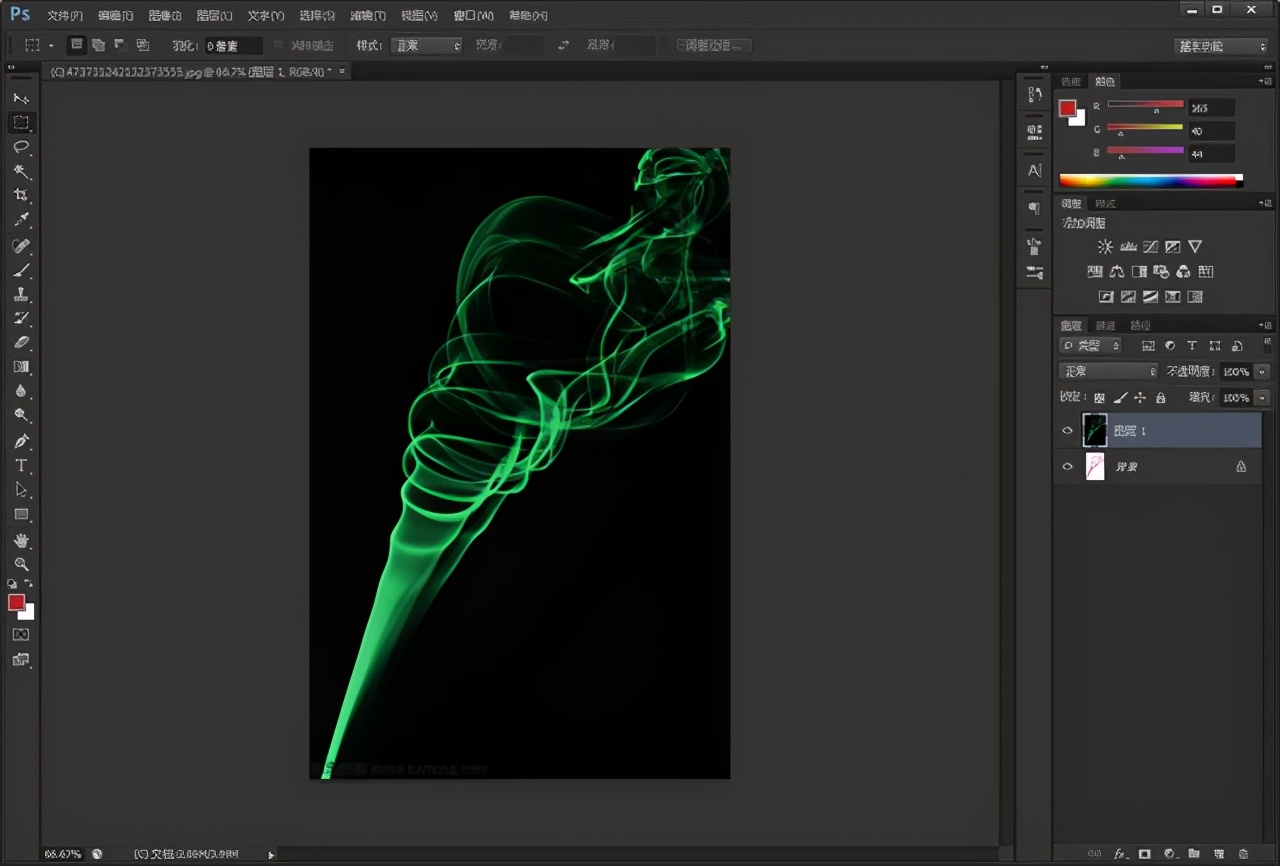Viewport: 1280px width, 866px height.
Task: Open the Character panel icon in dock
Action: coord(1034,170)
